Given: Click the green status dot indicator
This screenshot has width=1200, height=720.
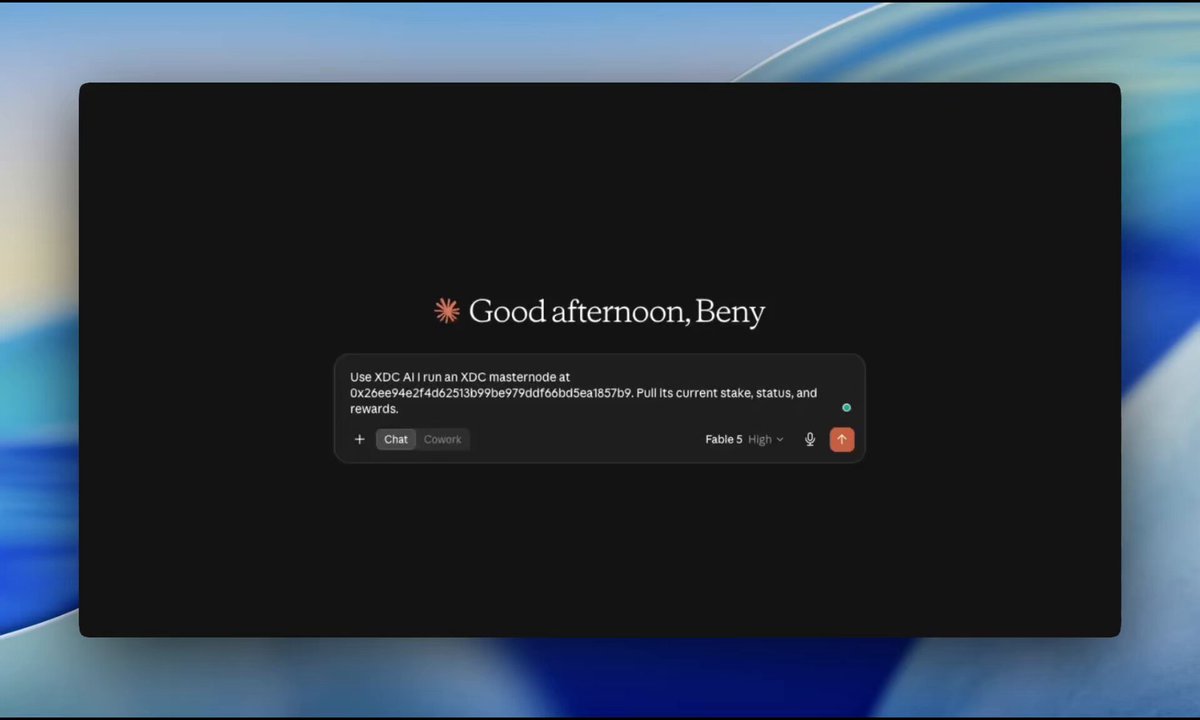Looking at the screenshot, I should coord(846,408).
